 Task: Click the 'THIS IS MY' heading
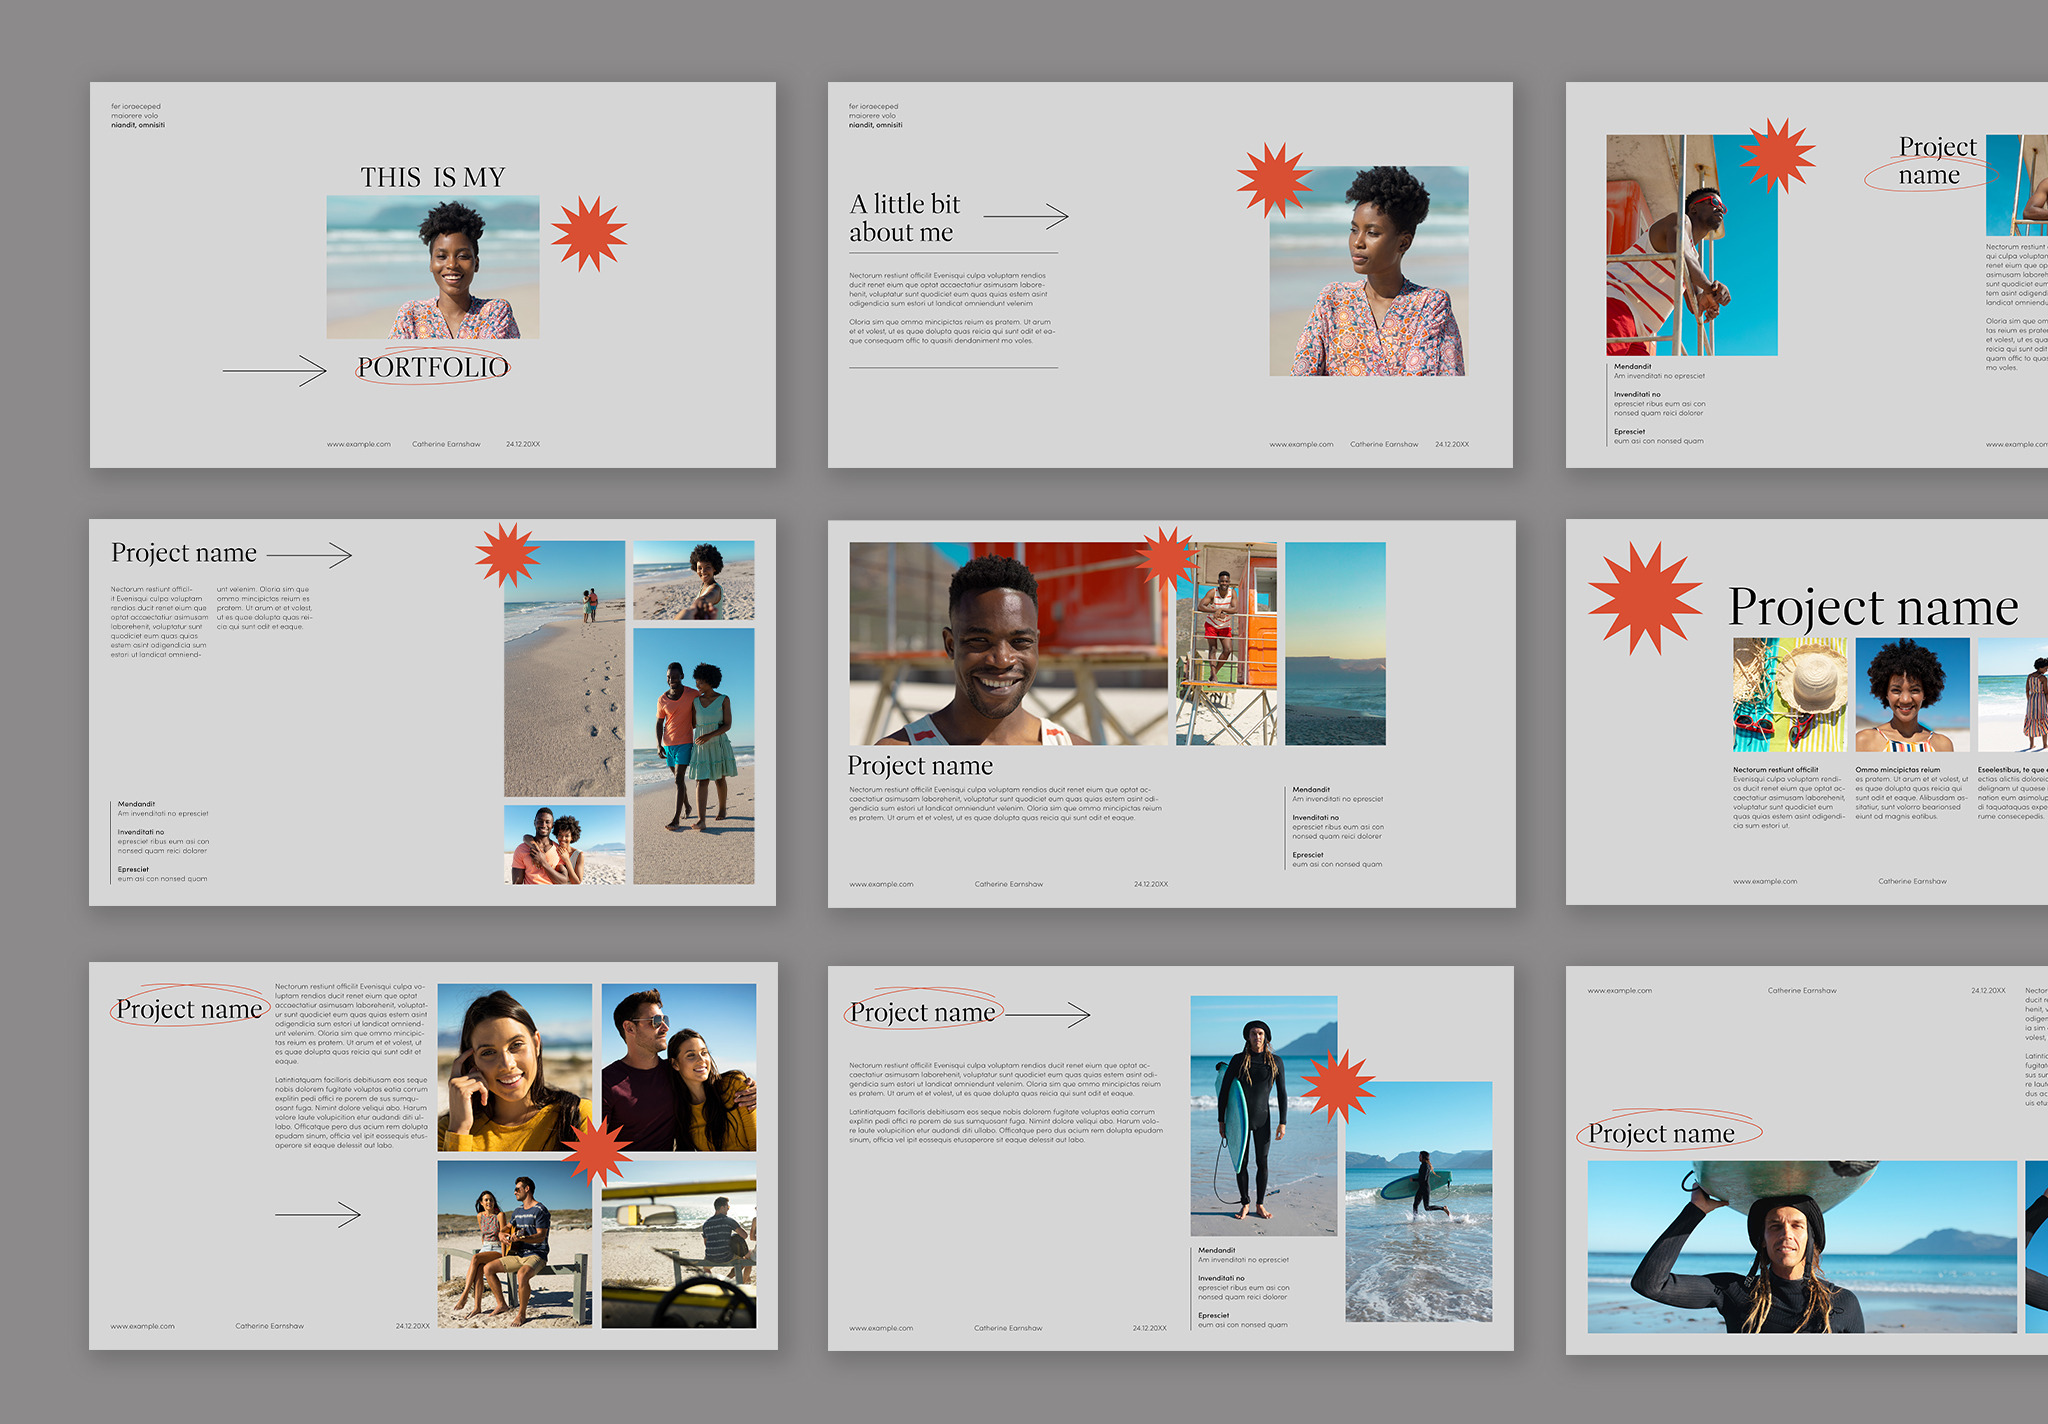click(x=433, y=178)
